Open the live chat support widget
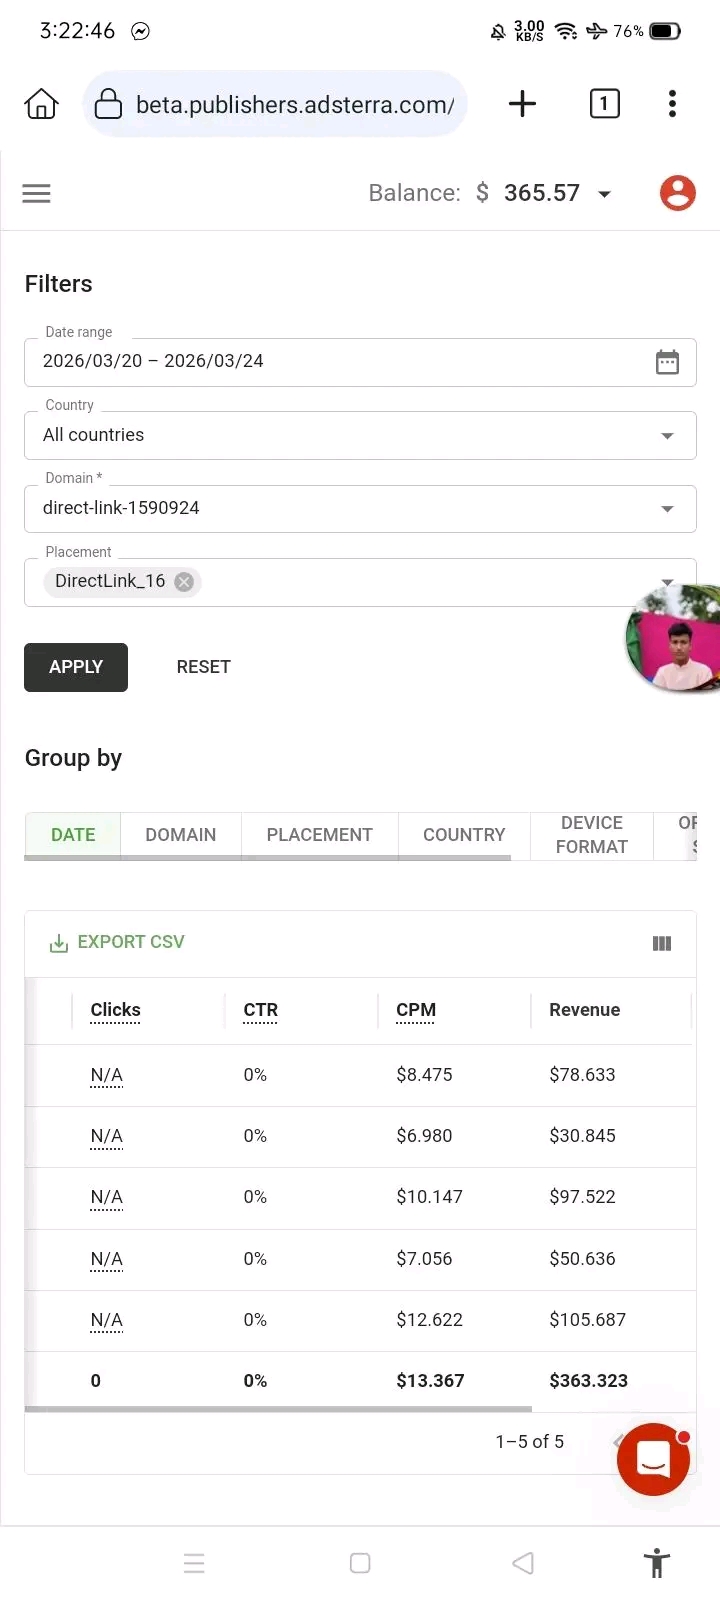 [653, 1459]
